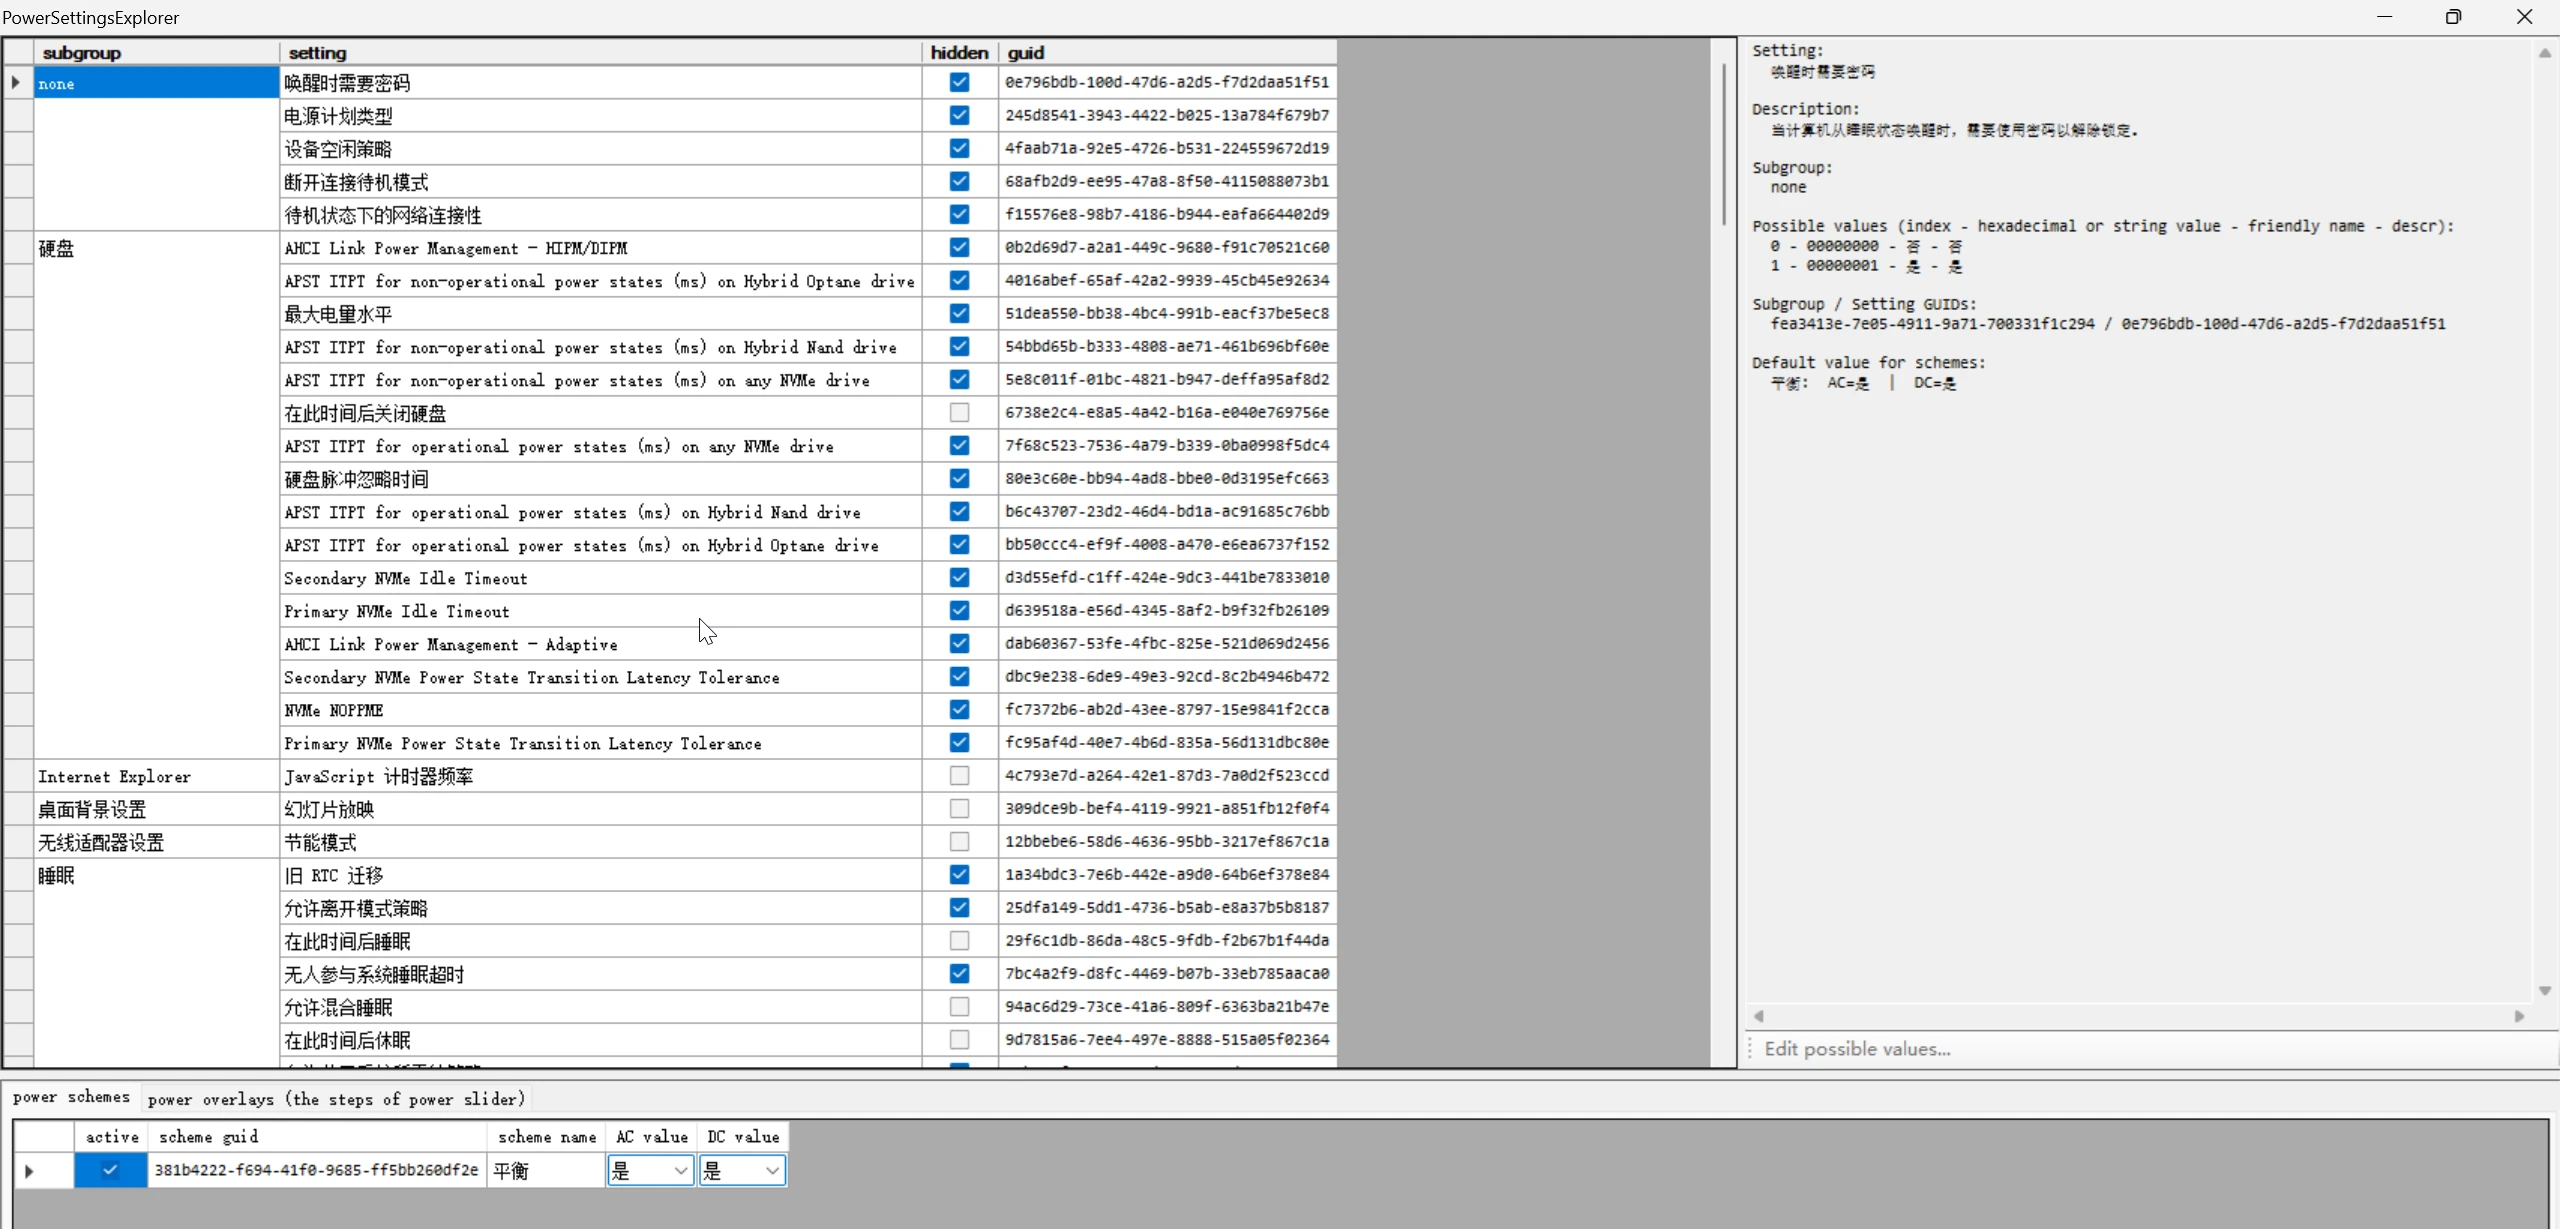The width and height of the screenshot is (2560, 1229).
Task: Click Edit possible values button
Action: point(1857,1049)
